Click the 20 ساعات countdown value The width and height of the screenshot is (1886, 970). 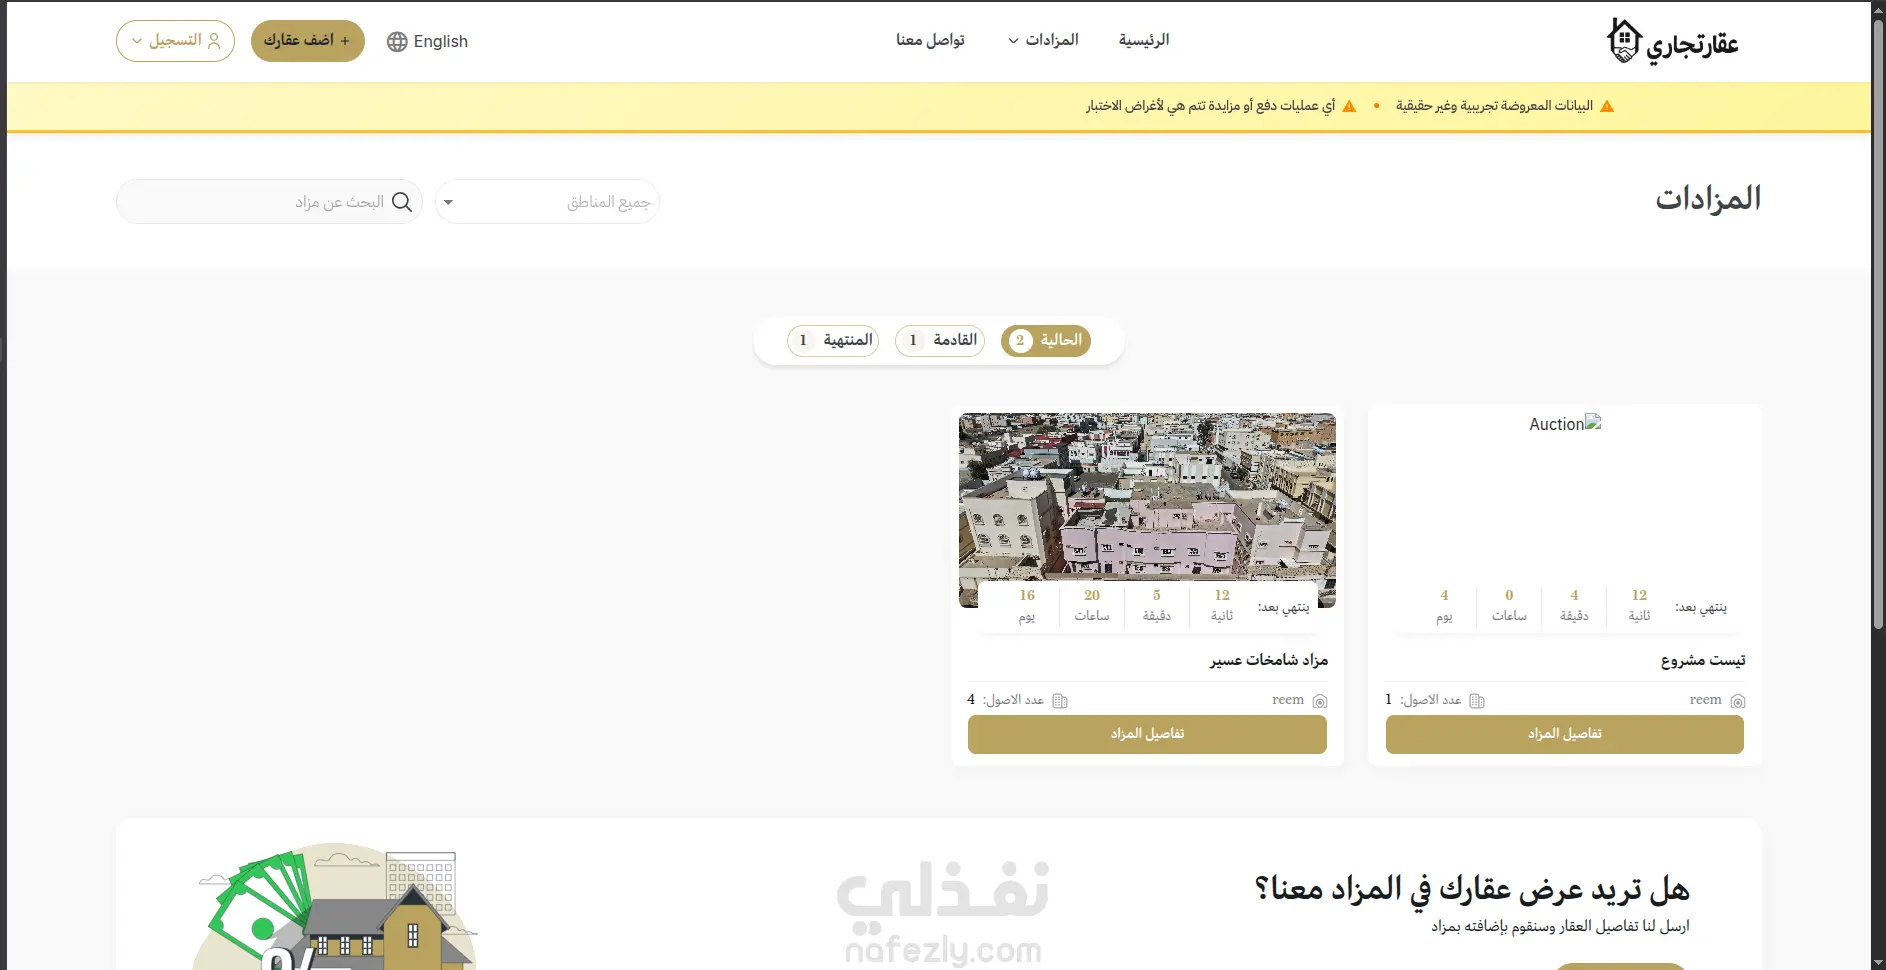(x=1092, y=605)
